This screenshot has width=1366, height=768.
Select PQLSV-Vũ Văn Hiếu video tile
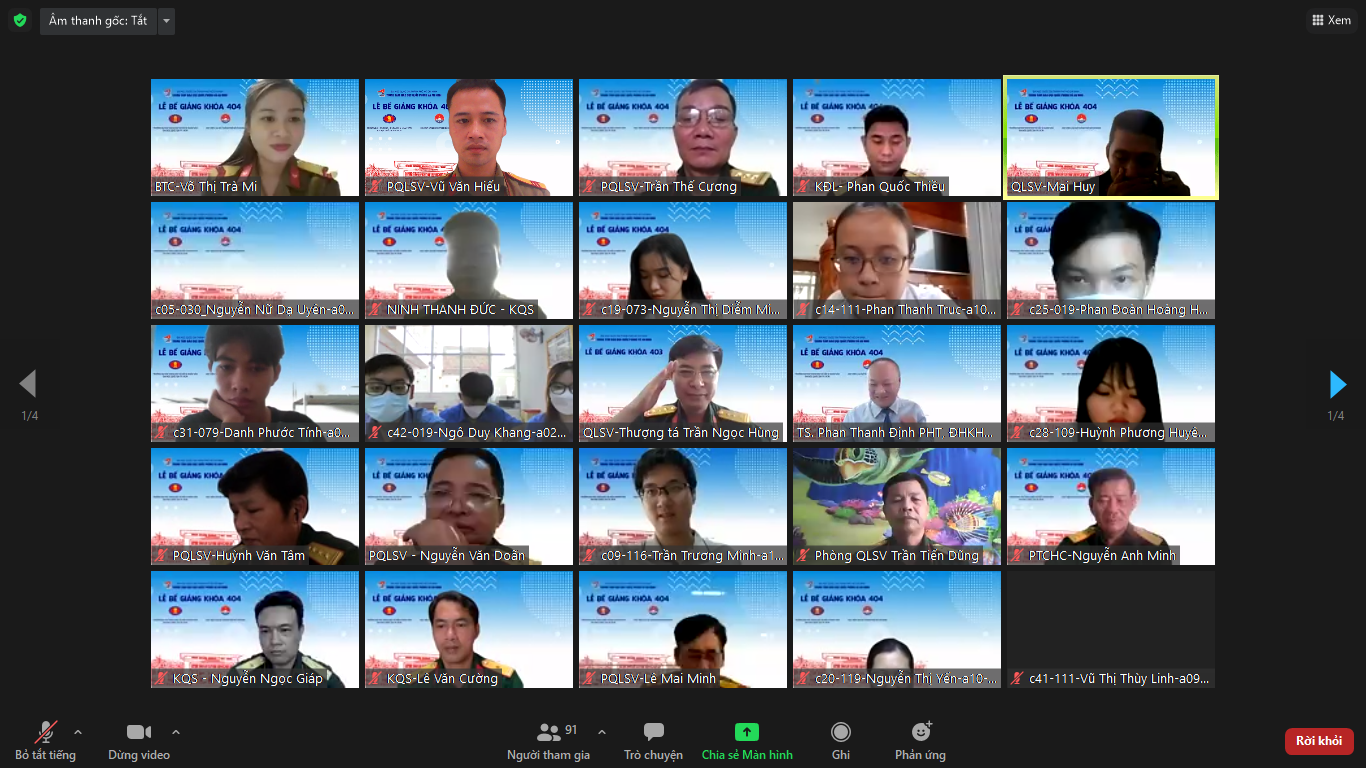(469, 137)
